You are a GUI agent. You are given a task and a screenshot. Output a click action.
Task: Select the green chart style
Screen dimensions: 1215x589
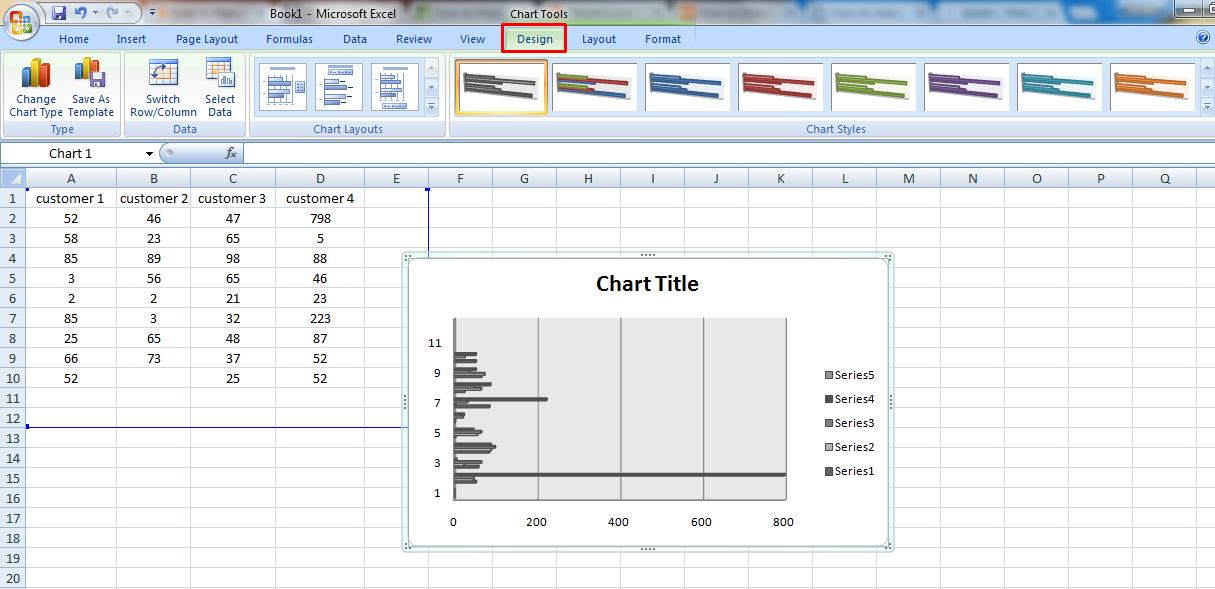[x=874, y=87]
